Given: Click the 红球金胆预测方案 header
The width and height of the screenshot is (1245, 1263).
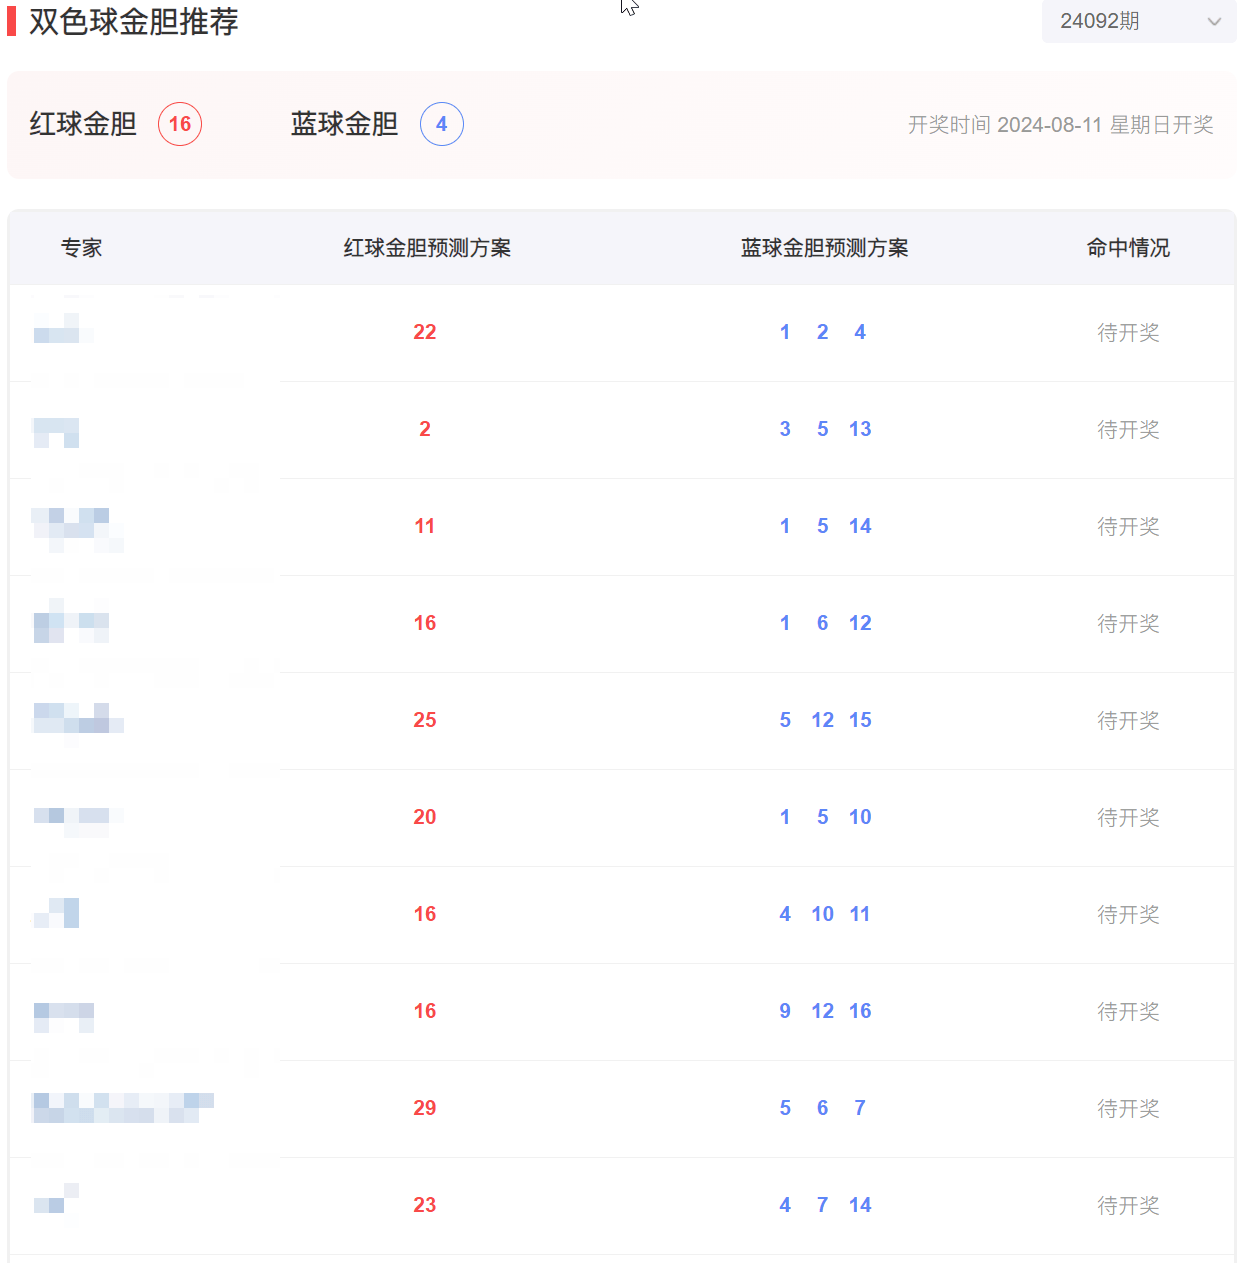Looking at the screenshot, I should (427, 247).
